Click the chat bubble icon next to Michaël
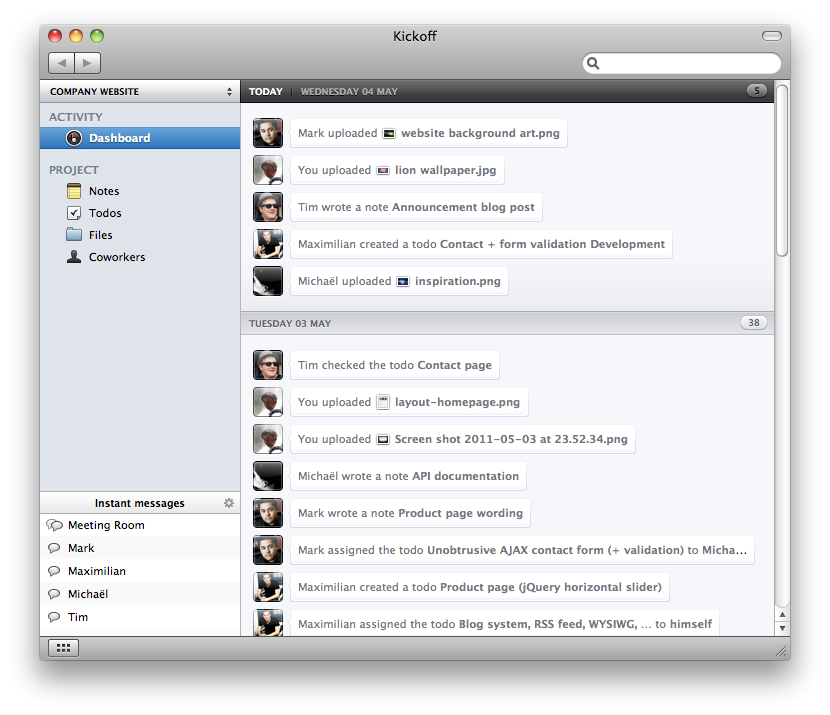The image size is (830, 715). click(54, 594)
